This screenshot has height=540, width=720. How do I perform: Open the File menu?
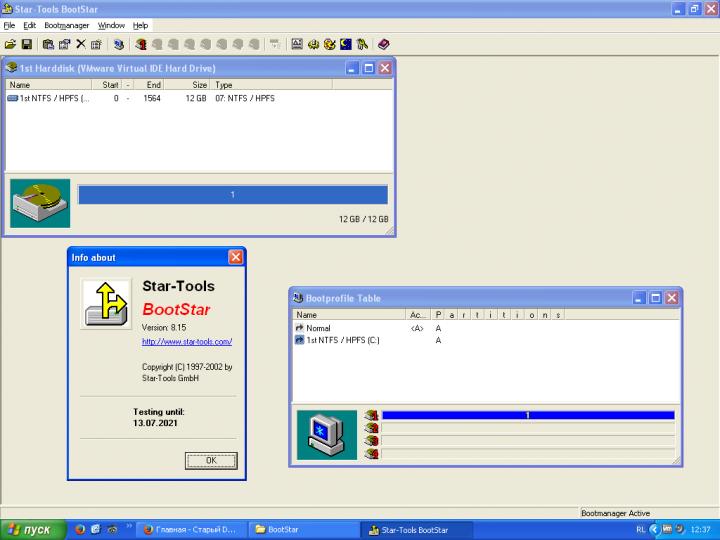click(10, 24)
